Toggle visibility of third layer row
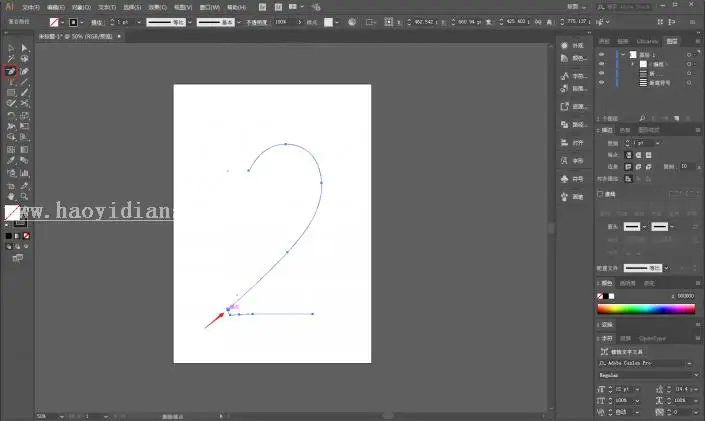 point(602,73)
